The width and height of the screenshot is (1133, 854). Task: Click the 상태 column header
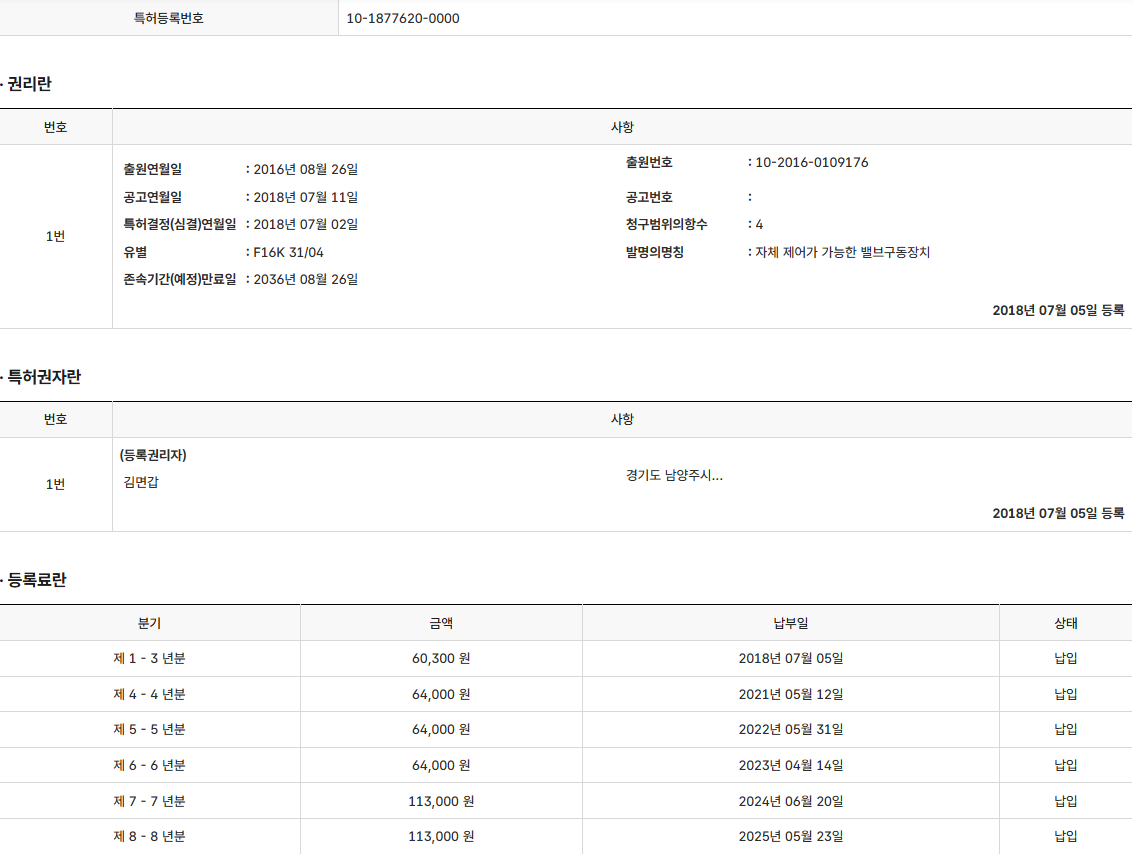coord(1065,623)
